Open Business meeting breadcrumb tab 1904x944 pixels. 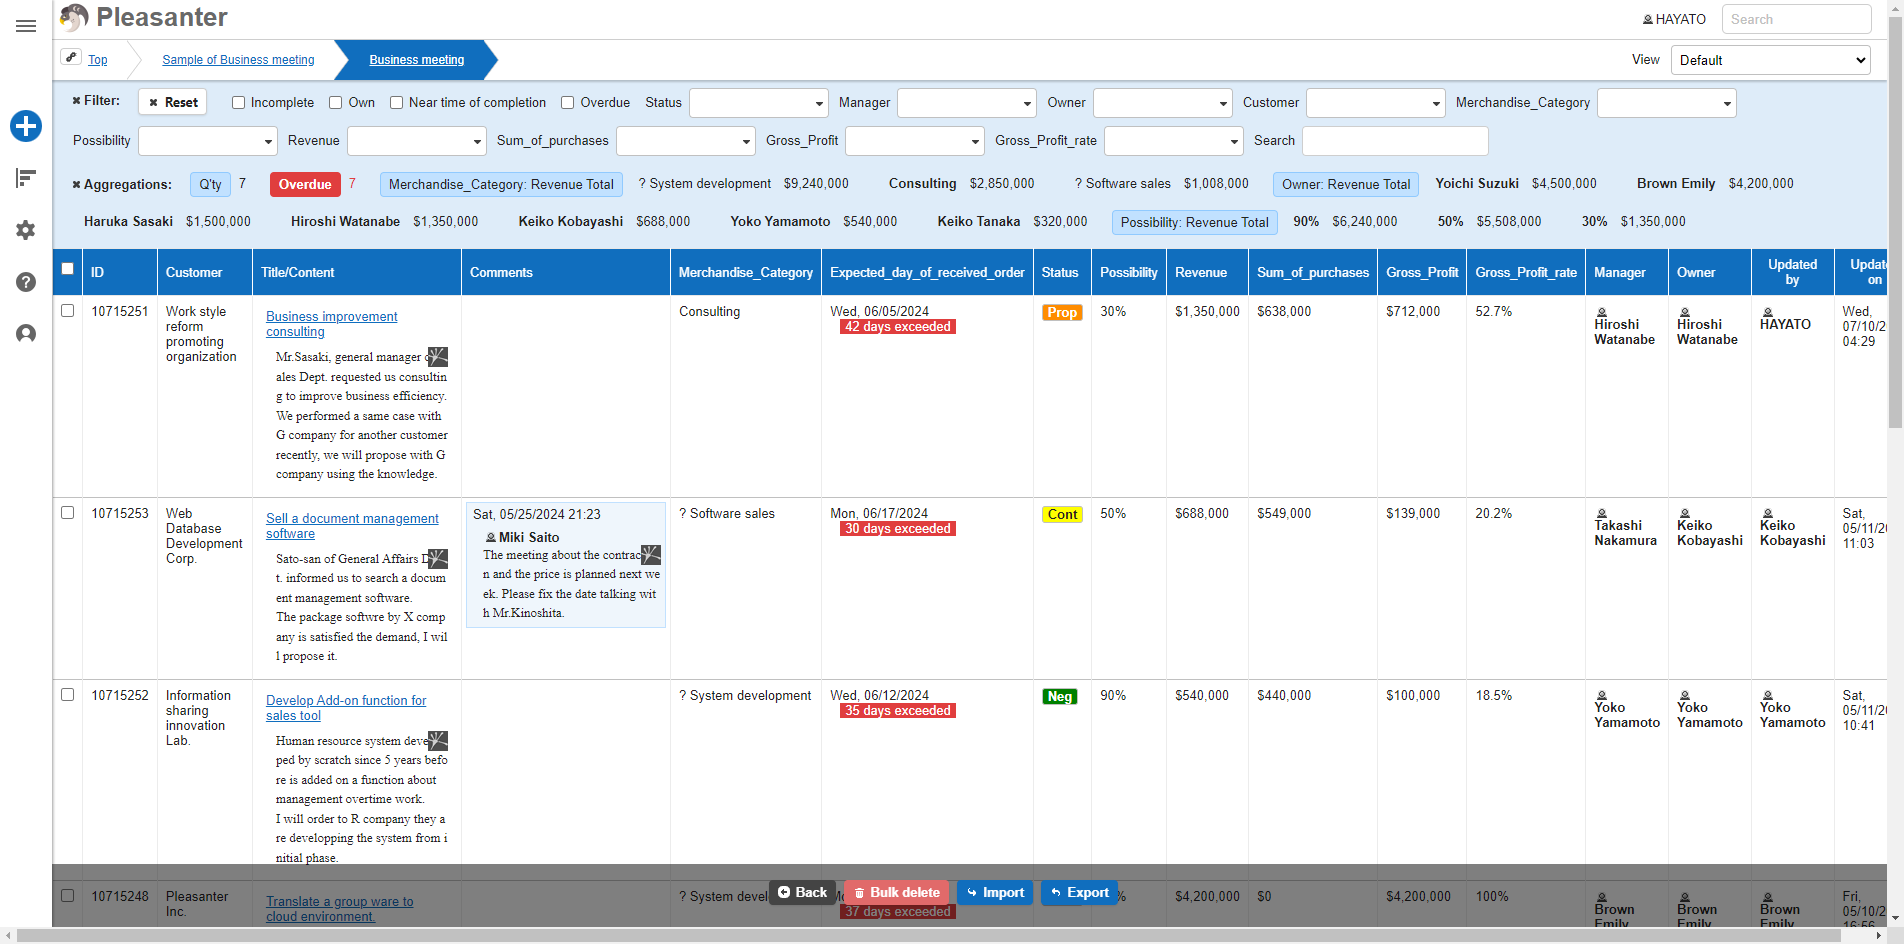(417, 60)
